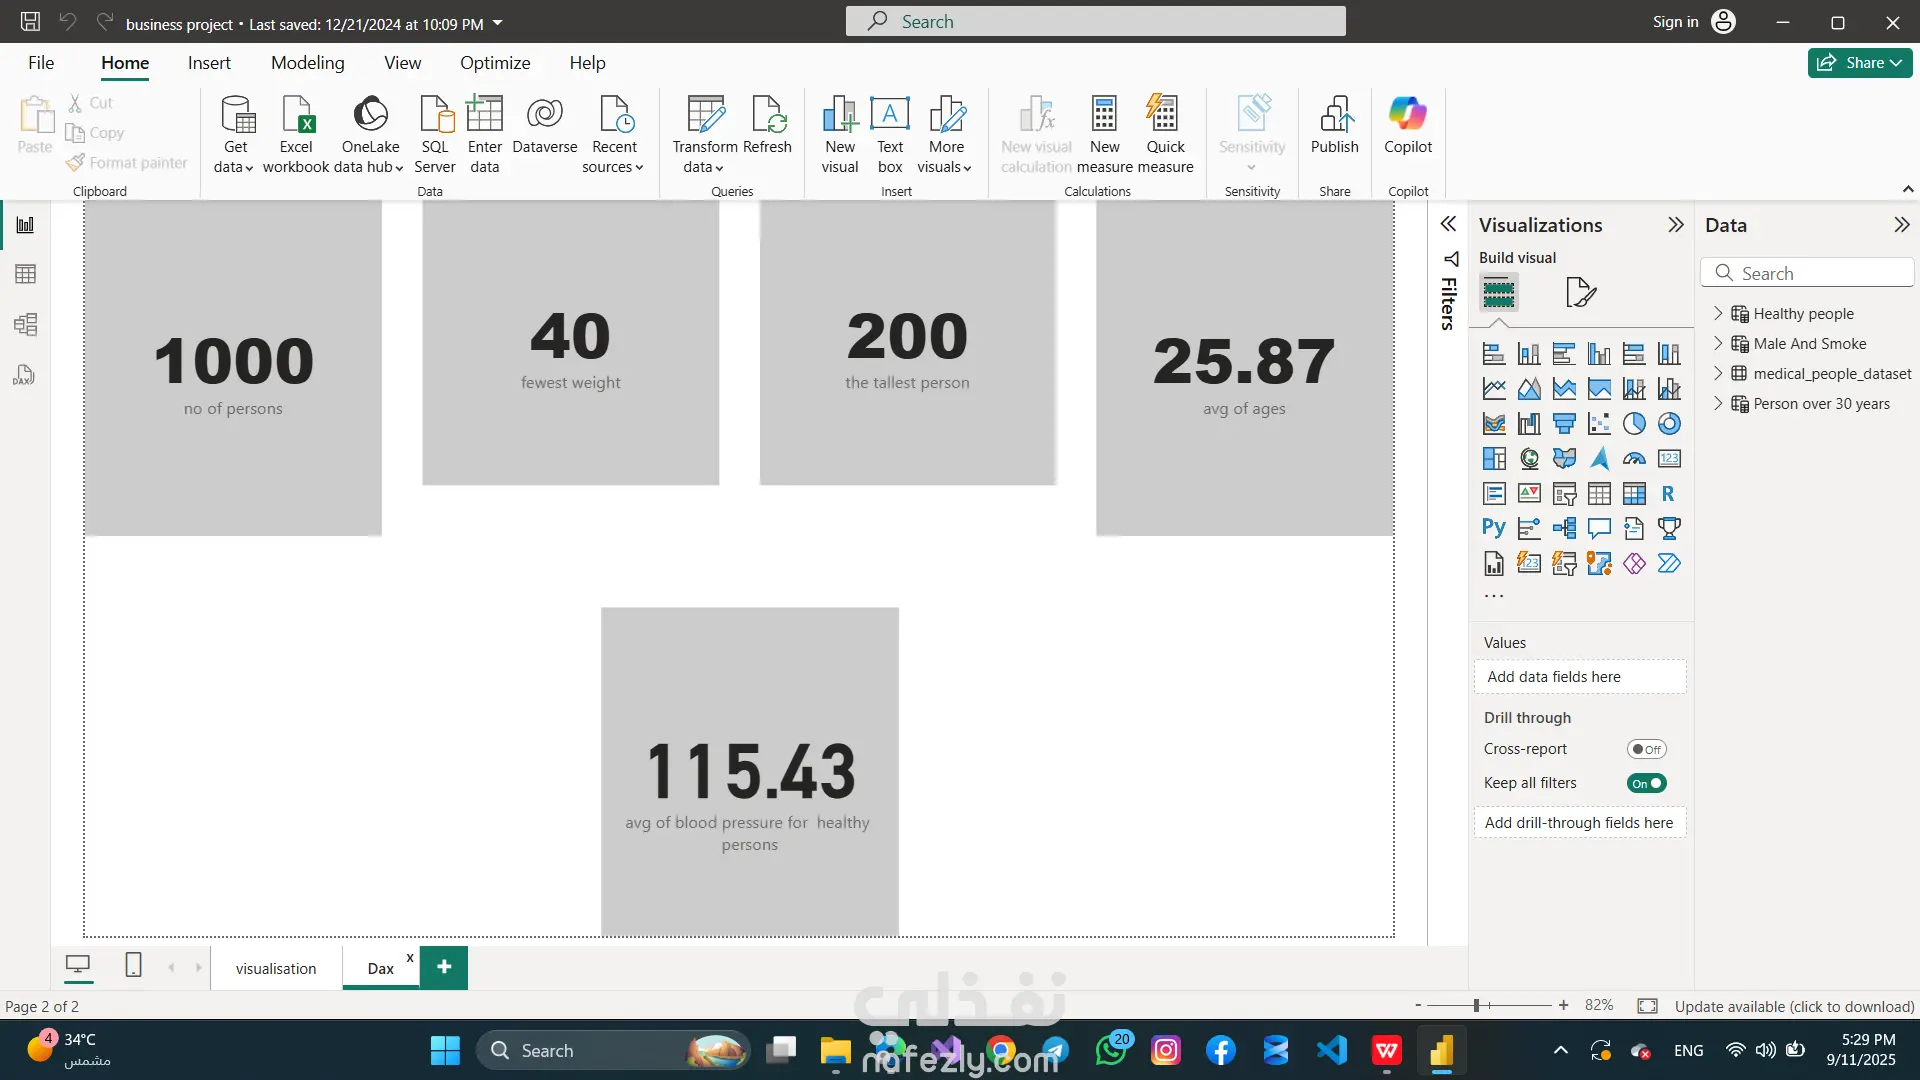Open the Table view from sidebar

(26, 274)
